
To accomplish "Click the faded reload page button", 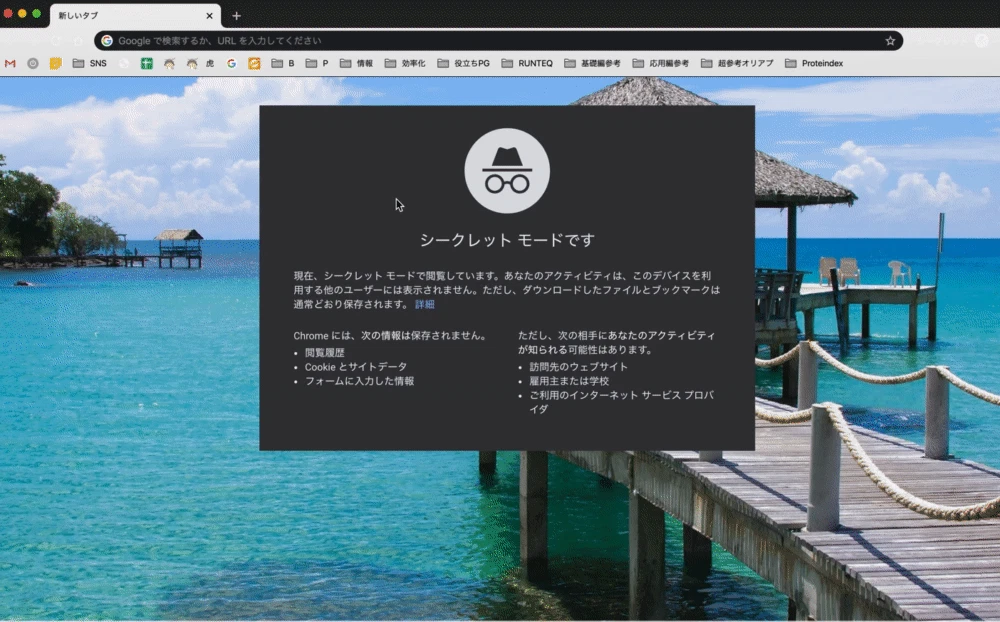I will point(56,41).
